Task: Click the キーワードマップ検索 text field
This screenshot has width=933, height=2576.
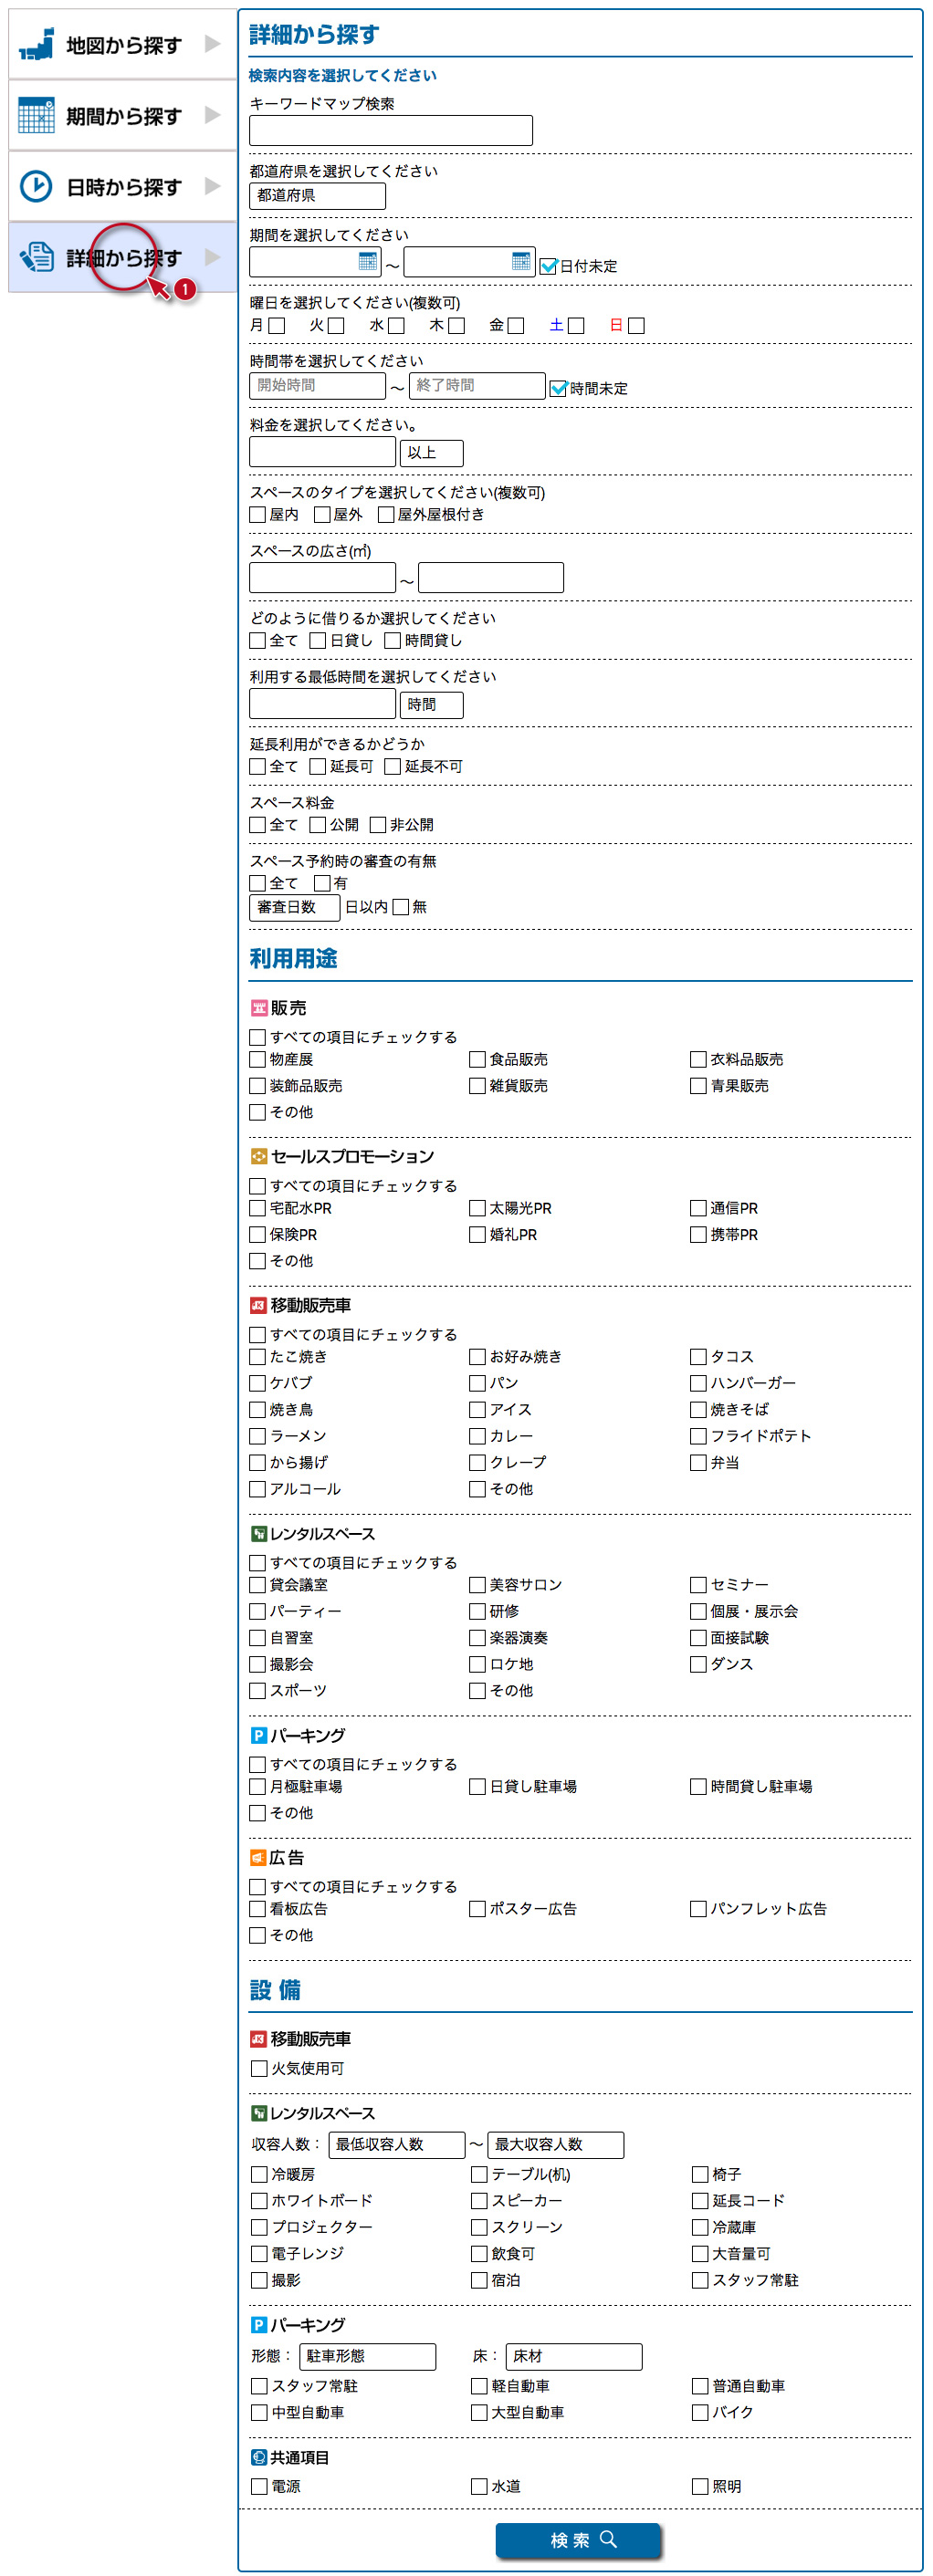Action: coord(390,131)
